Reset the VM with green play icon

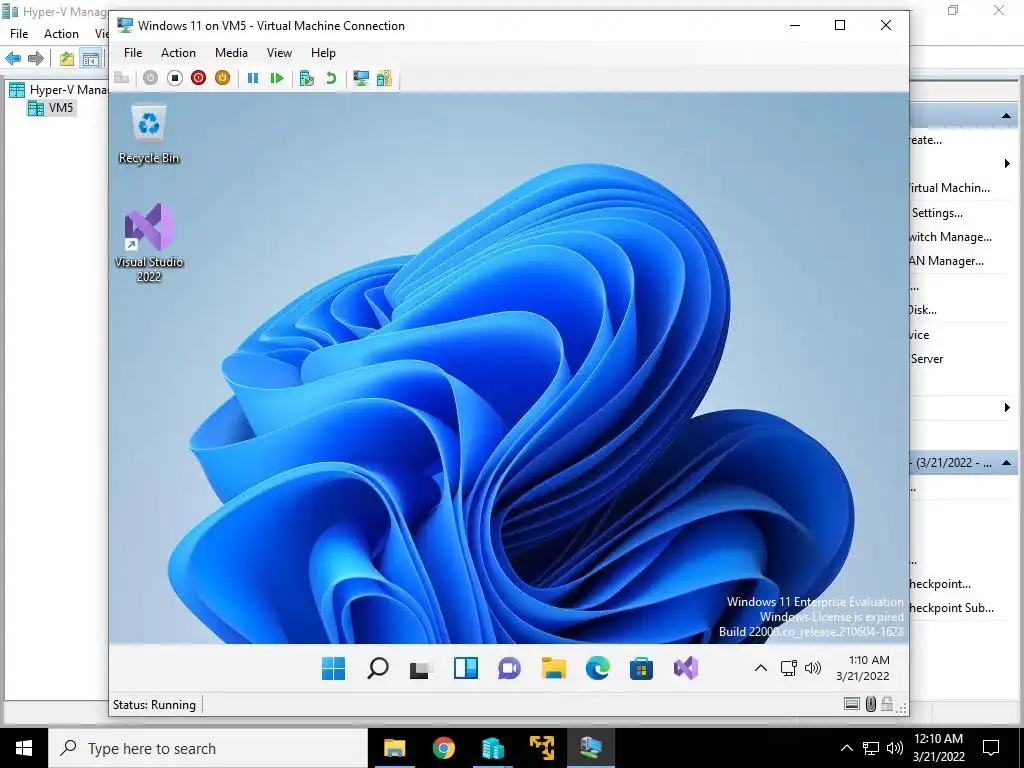click(277, 78)
